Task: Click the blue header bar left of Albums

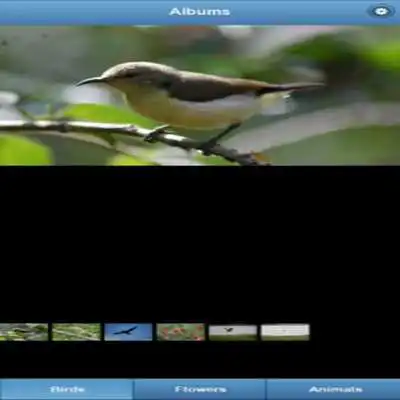Action: tap(83, 12)
